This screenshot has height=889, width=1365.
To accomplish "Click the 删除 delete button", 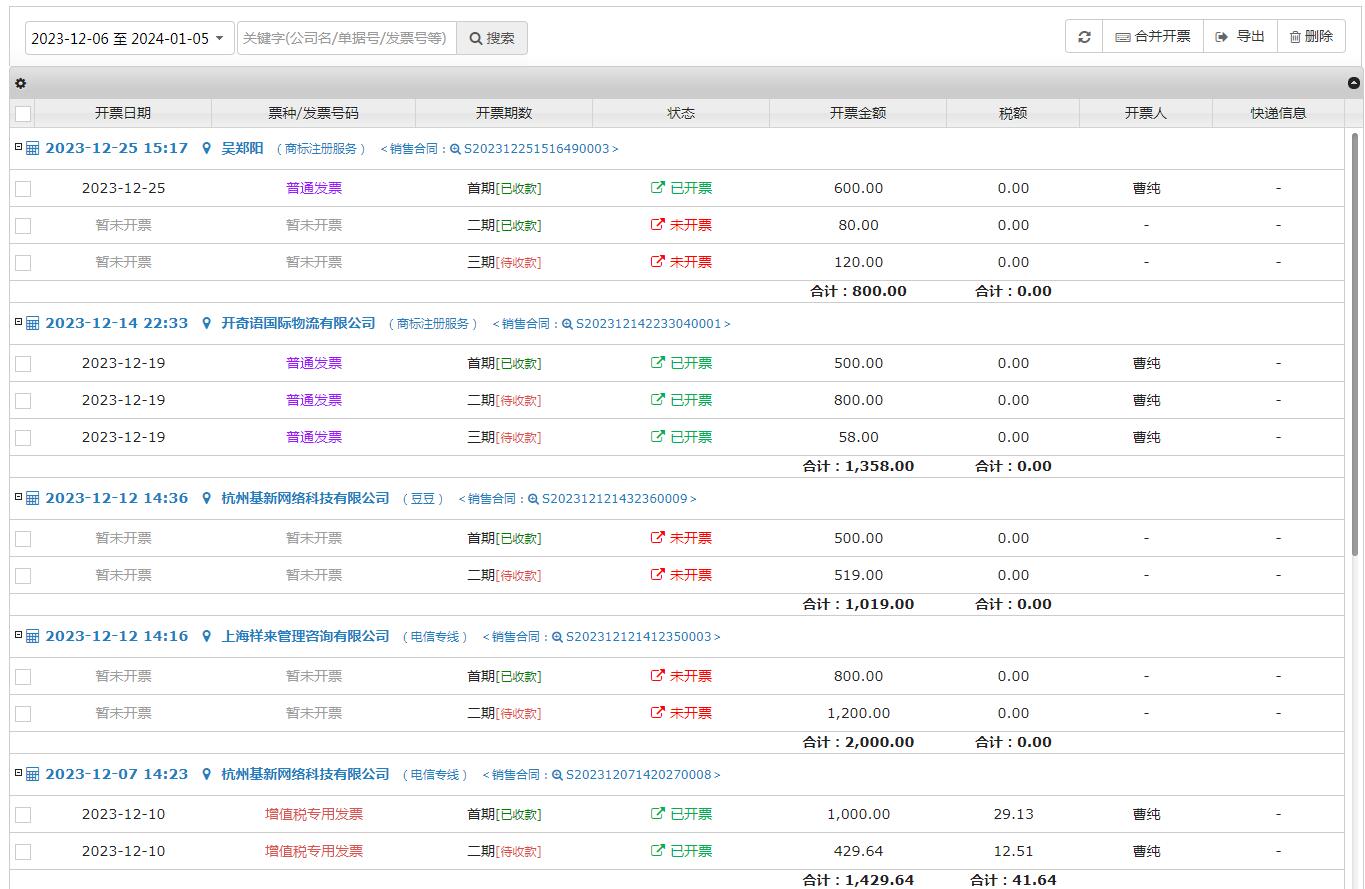I will tap(1311, 36).
